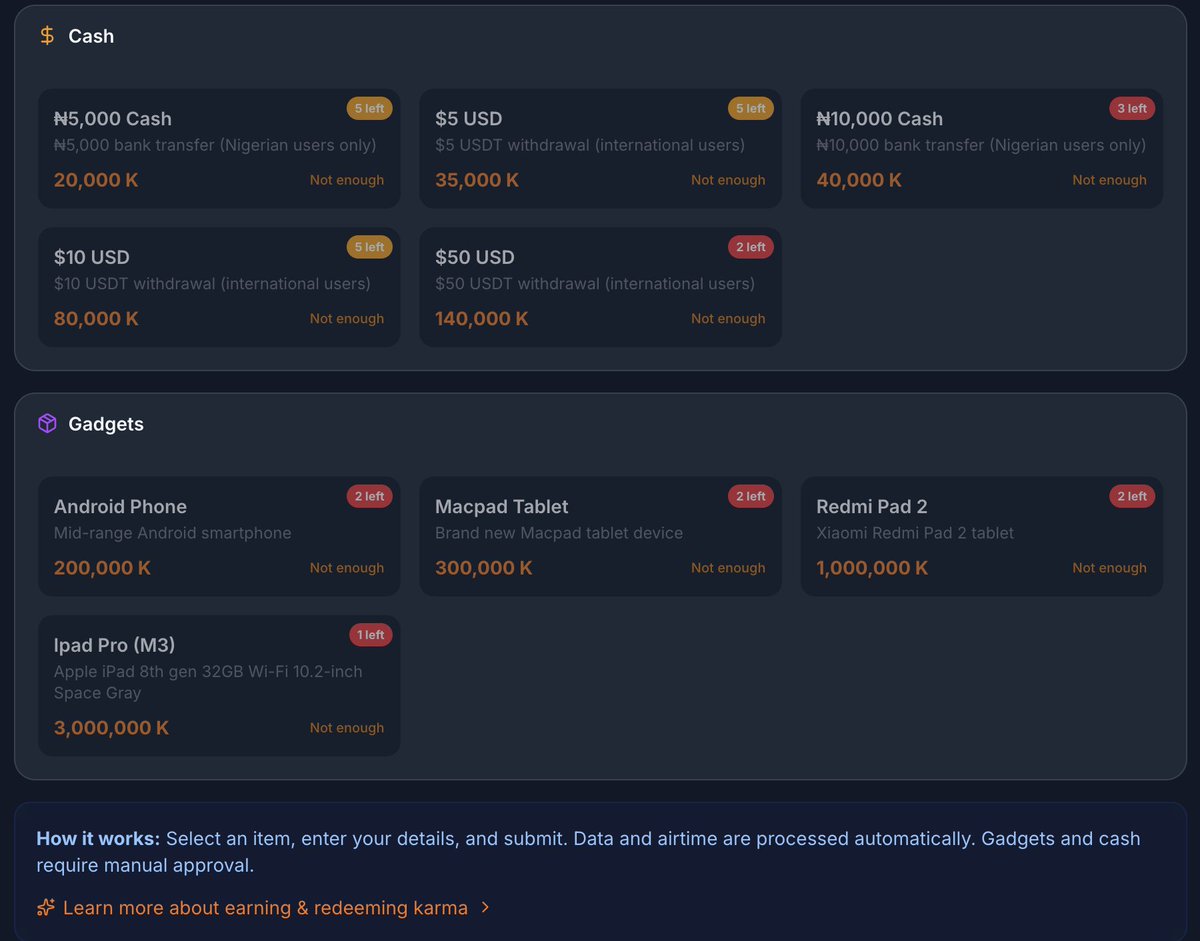
Task: Click the purple box icon beside Gadgets
Action: click(x=47, y=424)
